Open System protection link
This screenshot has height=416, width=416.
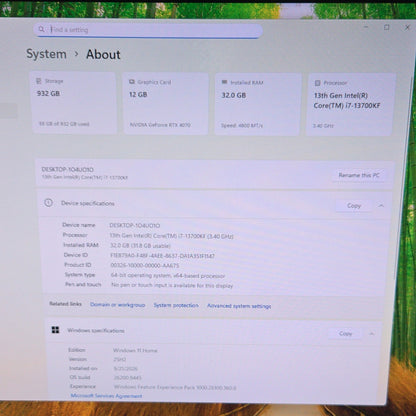coord(176,305)
